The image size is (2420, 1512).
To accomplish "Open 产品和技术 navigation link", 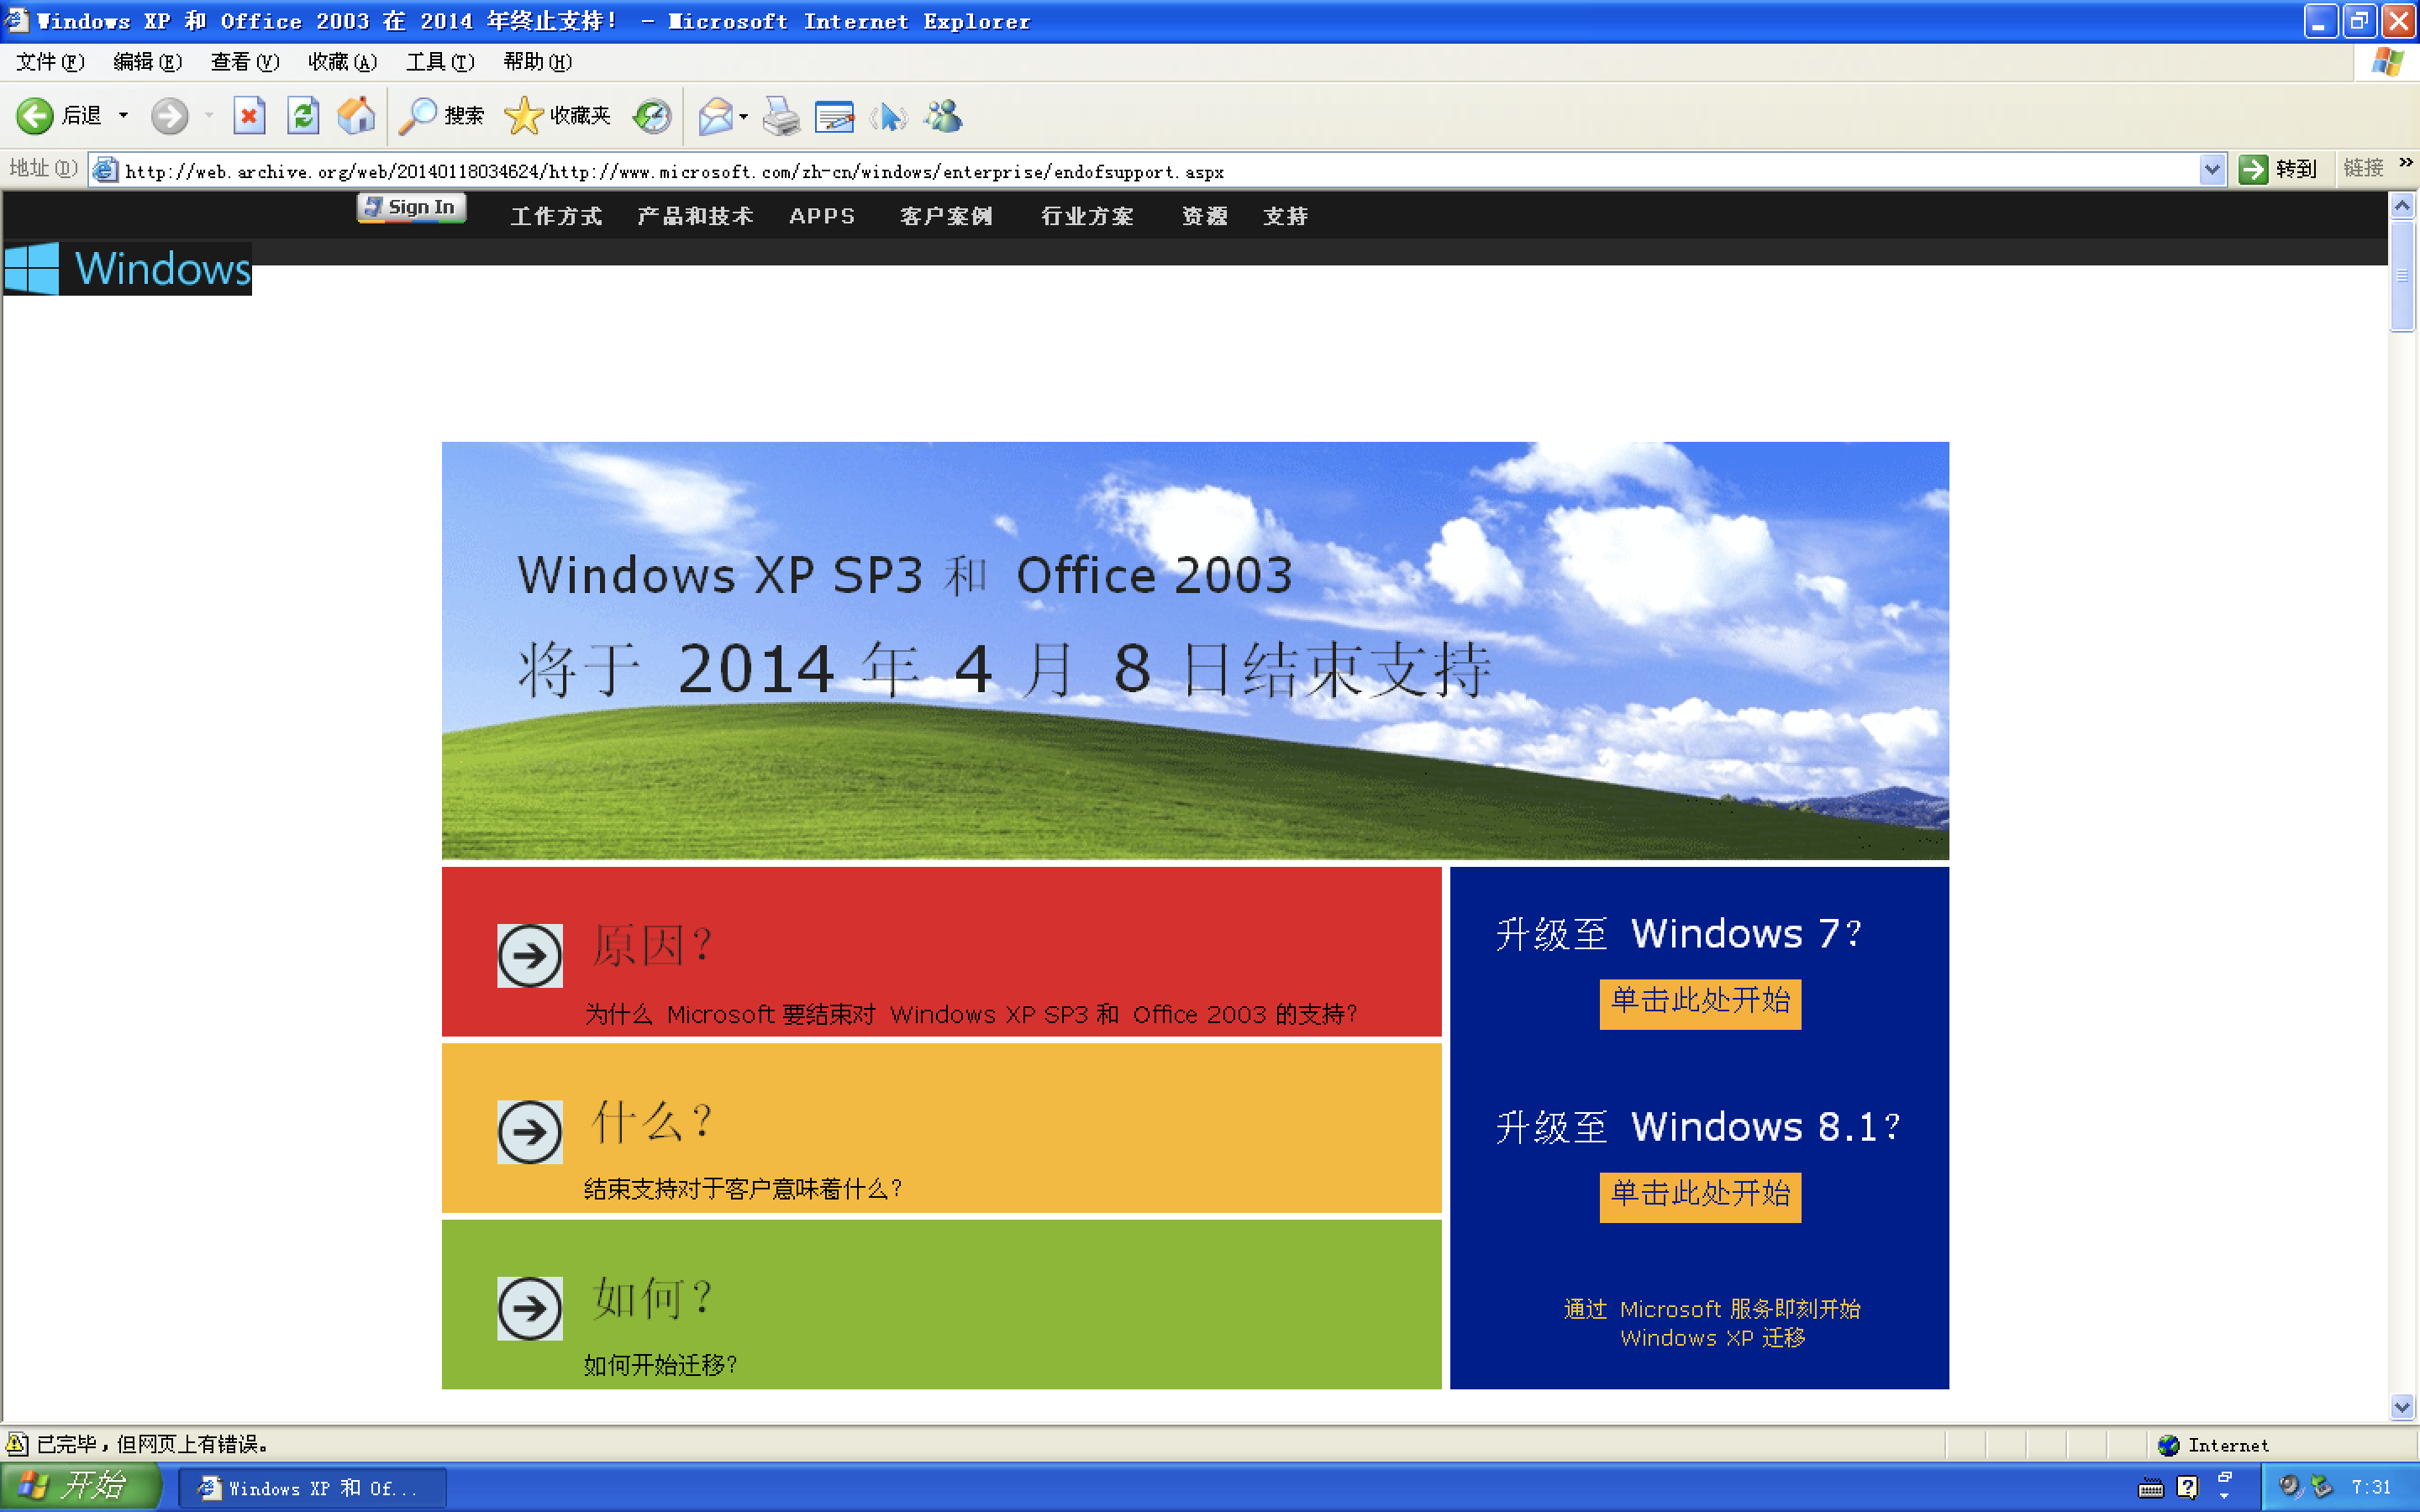I will pyautogui.click(x=695, y=216).
